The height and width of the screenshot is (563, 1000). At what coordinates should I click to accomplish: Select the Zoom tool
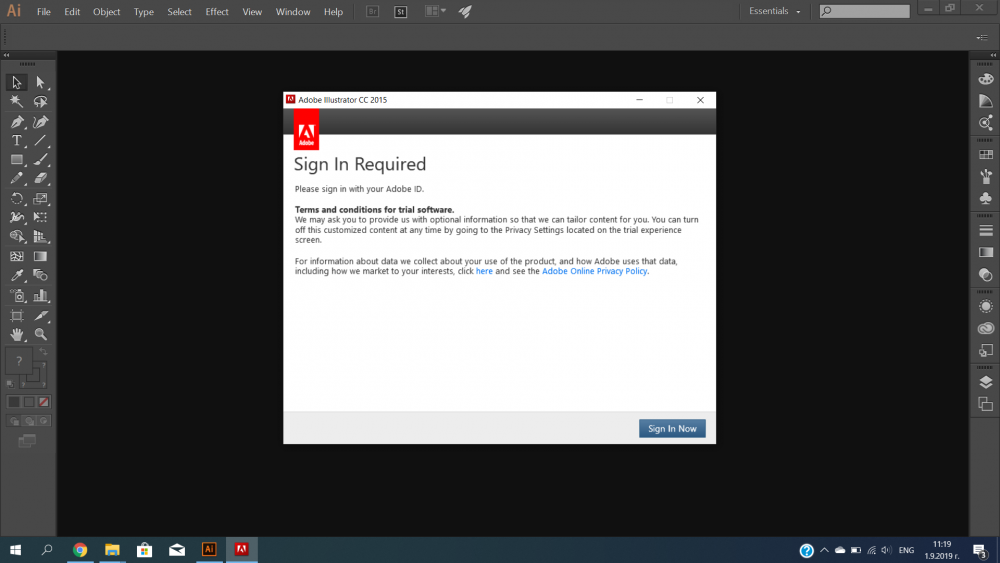click(x=40, y=334)
